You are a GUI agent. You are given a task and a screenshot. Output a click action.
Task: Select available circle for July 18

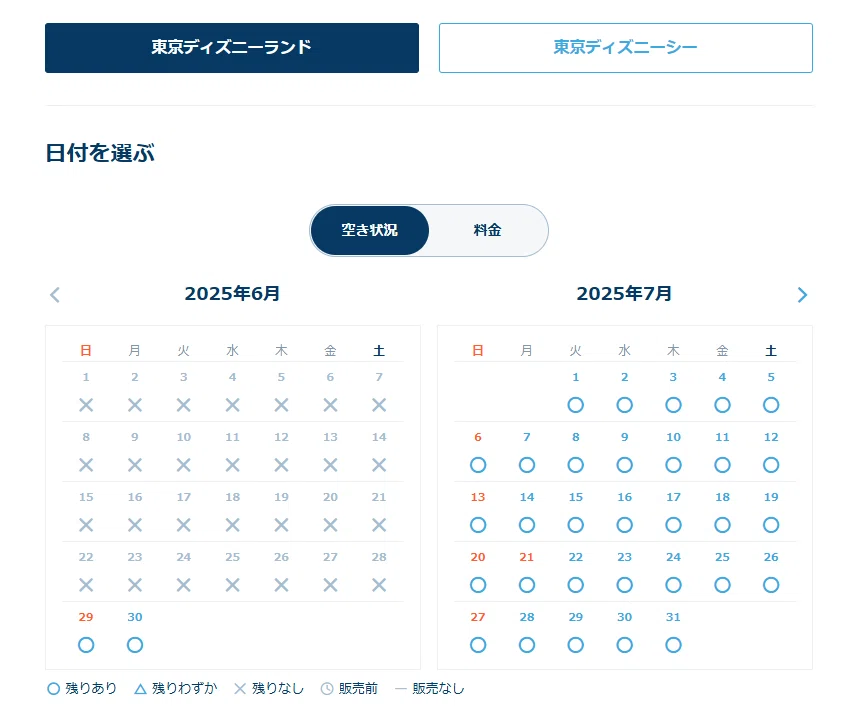723,525
